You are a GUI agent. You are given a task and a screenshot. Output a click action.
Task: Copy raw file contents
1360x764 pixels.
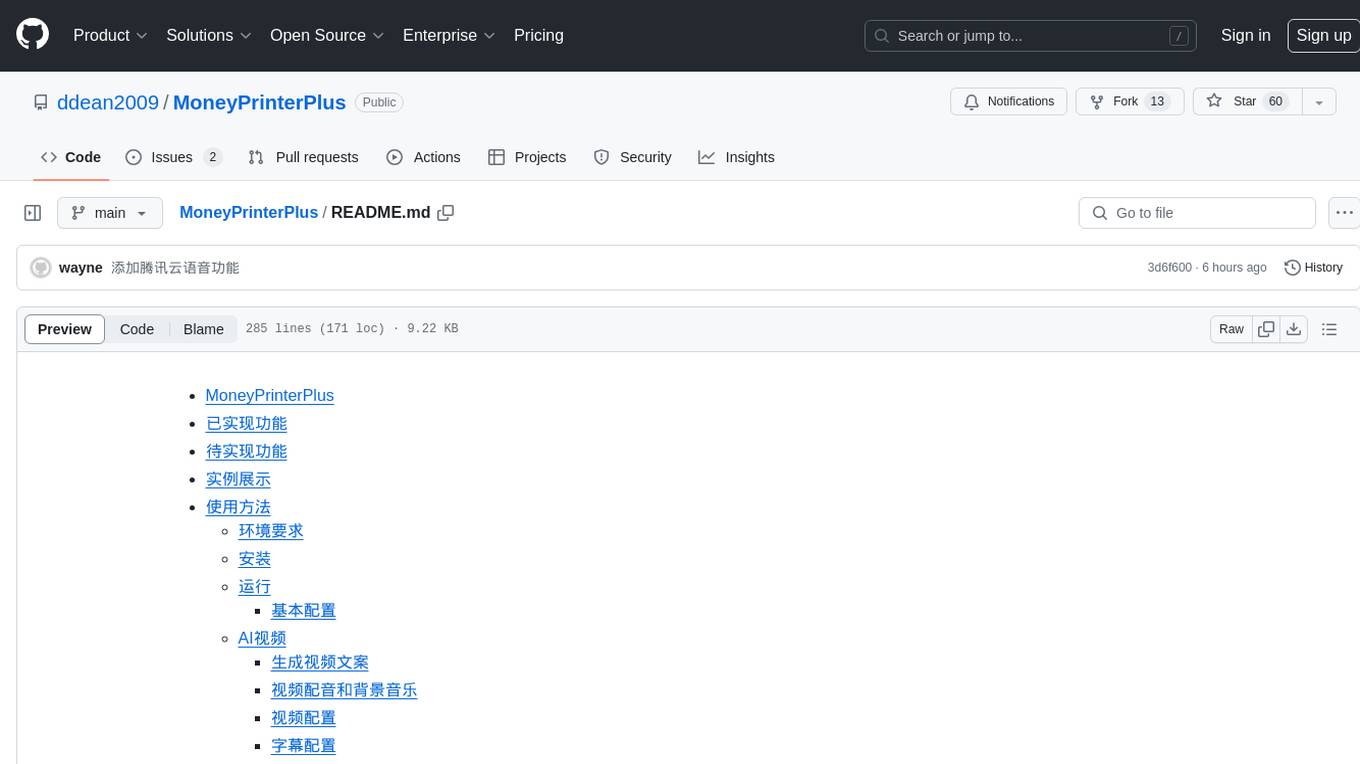coord(1266,329)
